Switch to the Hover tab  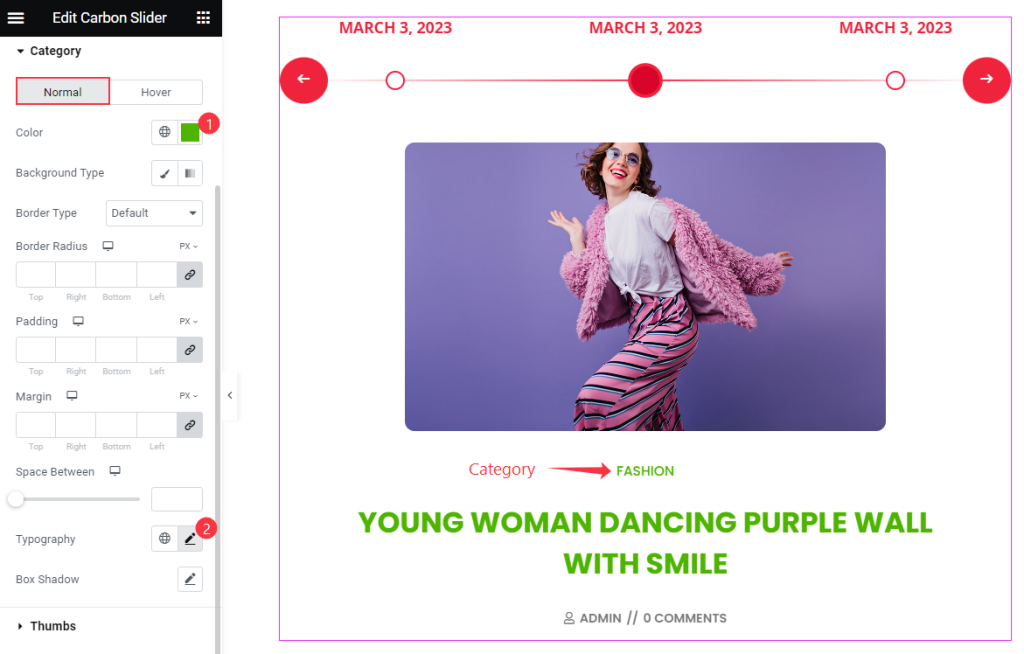point(156,92)
